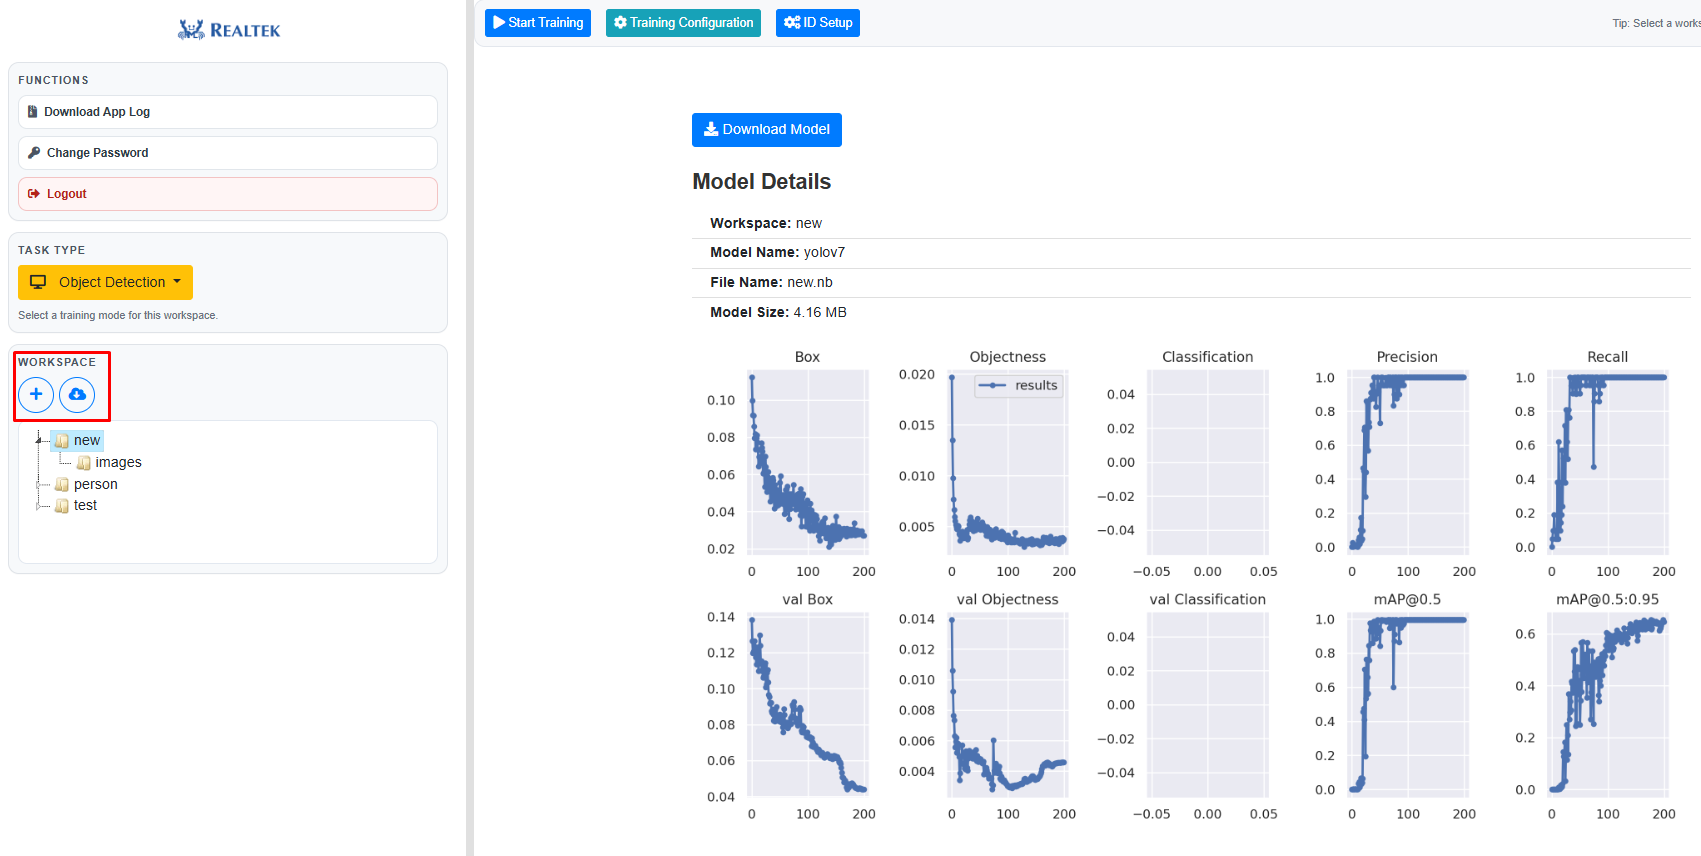Click the images folder icon
The image size is (1701, 856).
[84, 463]
